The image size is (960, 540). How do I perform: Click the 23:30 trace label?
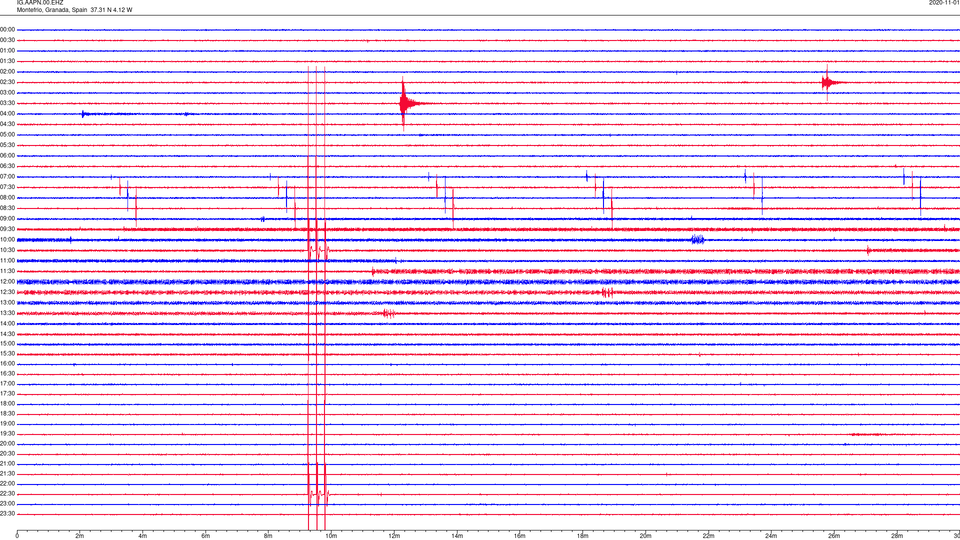7,514
